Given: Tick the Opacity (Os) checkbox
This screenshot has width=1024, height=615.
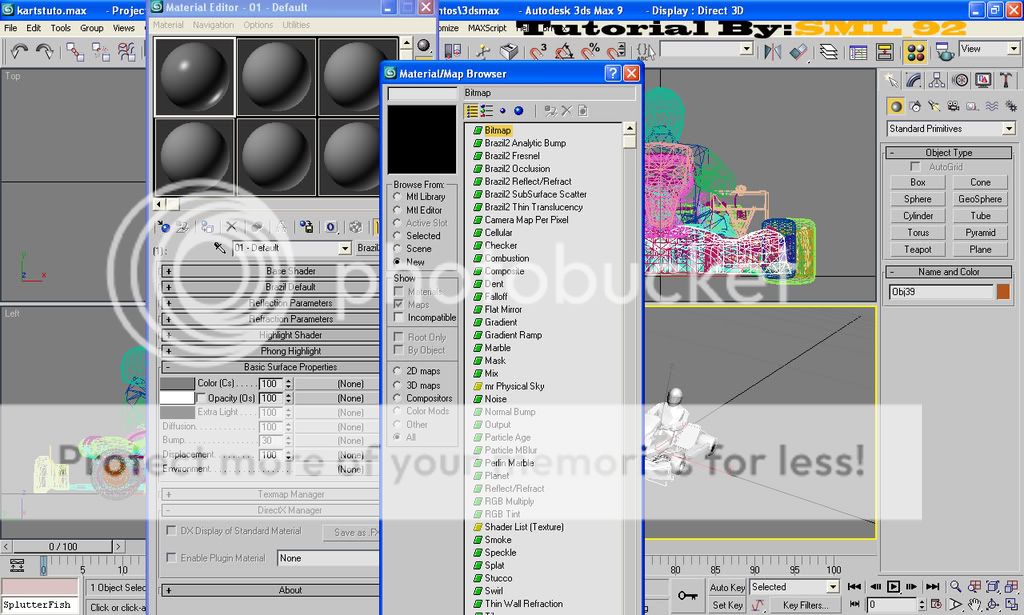Looking at the screenshot, I should point(201,398).
